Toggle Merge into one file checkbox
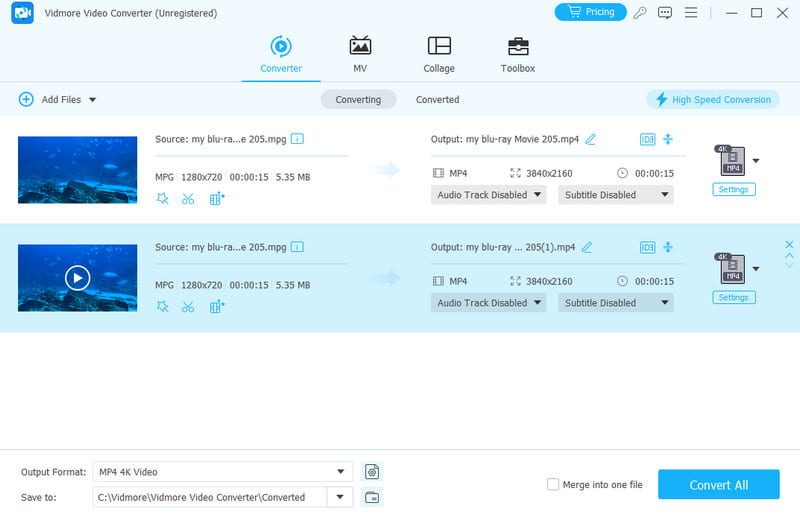Image resolution: width=800 pixels, height=515 pixels. tap(553, 484)
